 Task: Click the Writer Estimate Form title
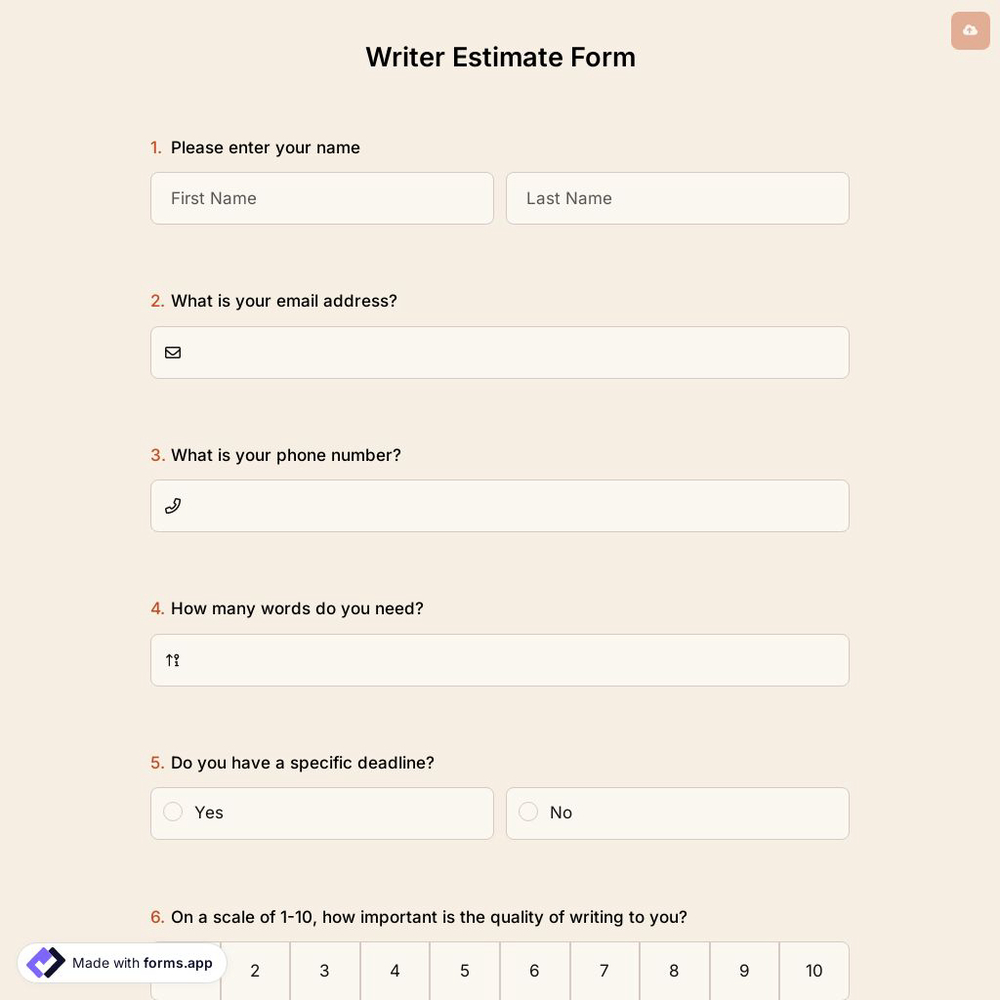click(500, 56)
